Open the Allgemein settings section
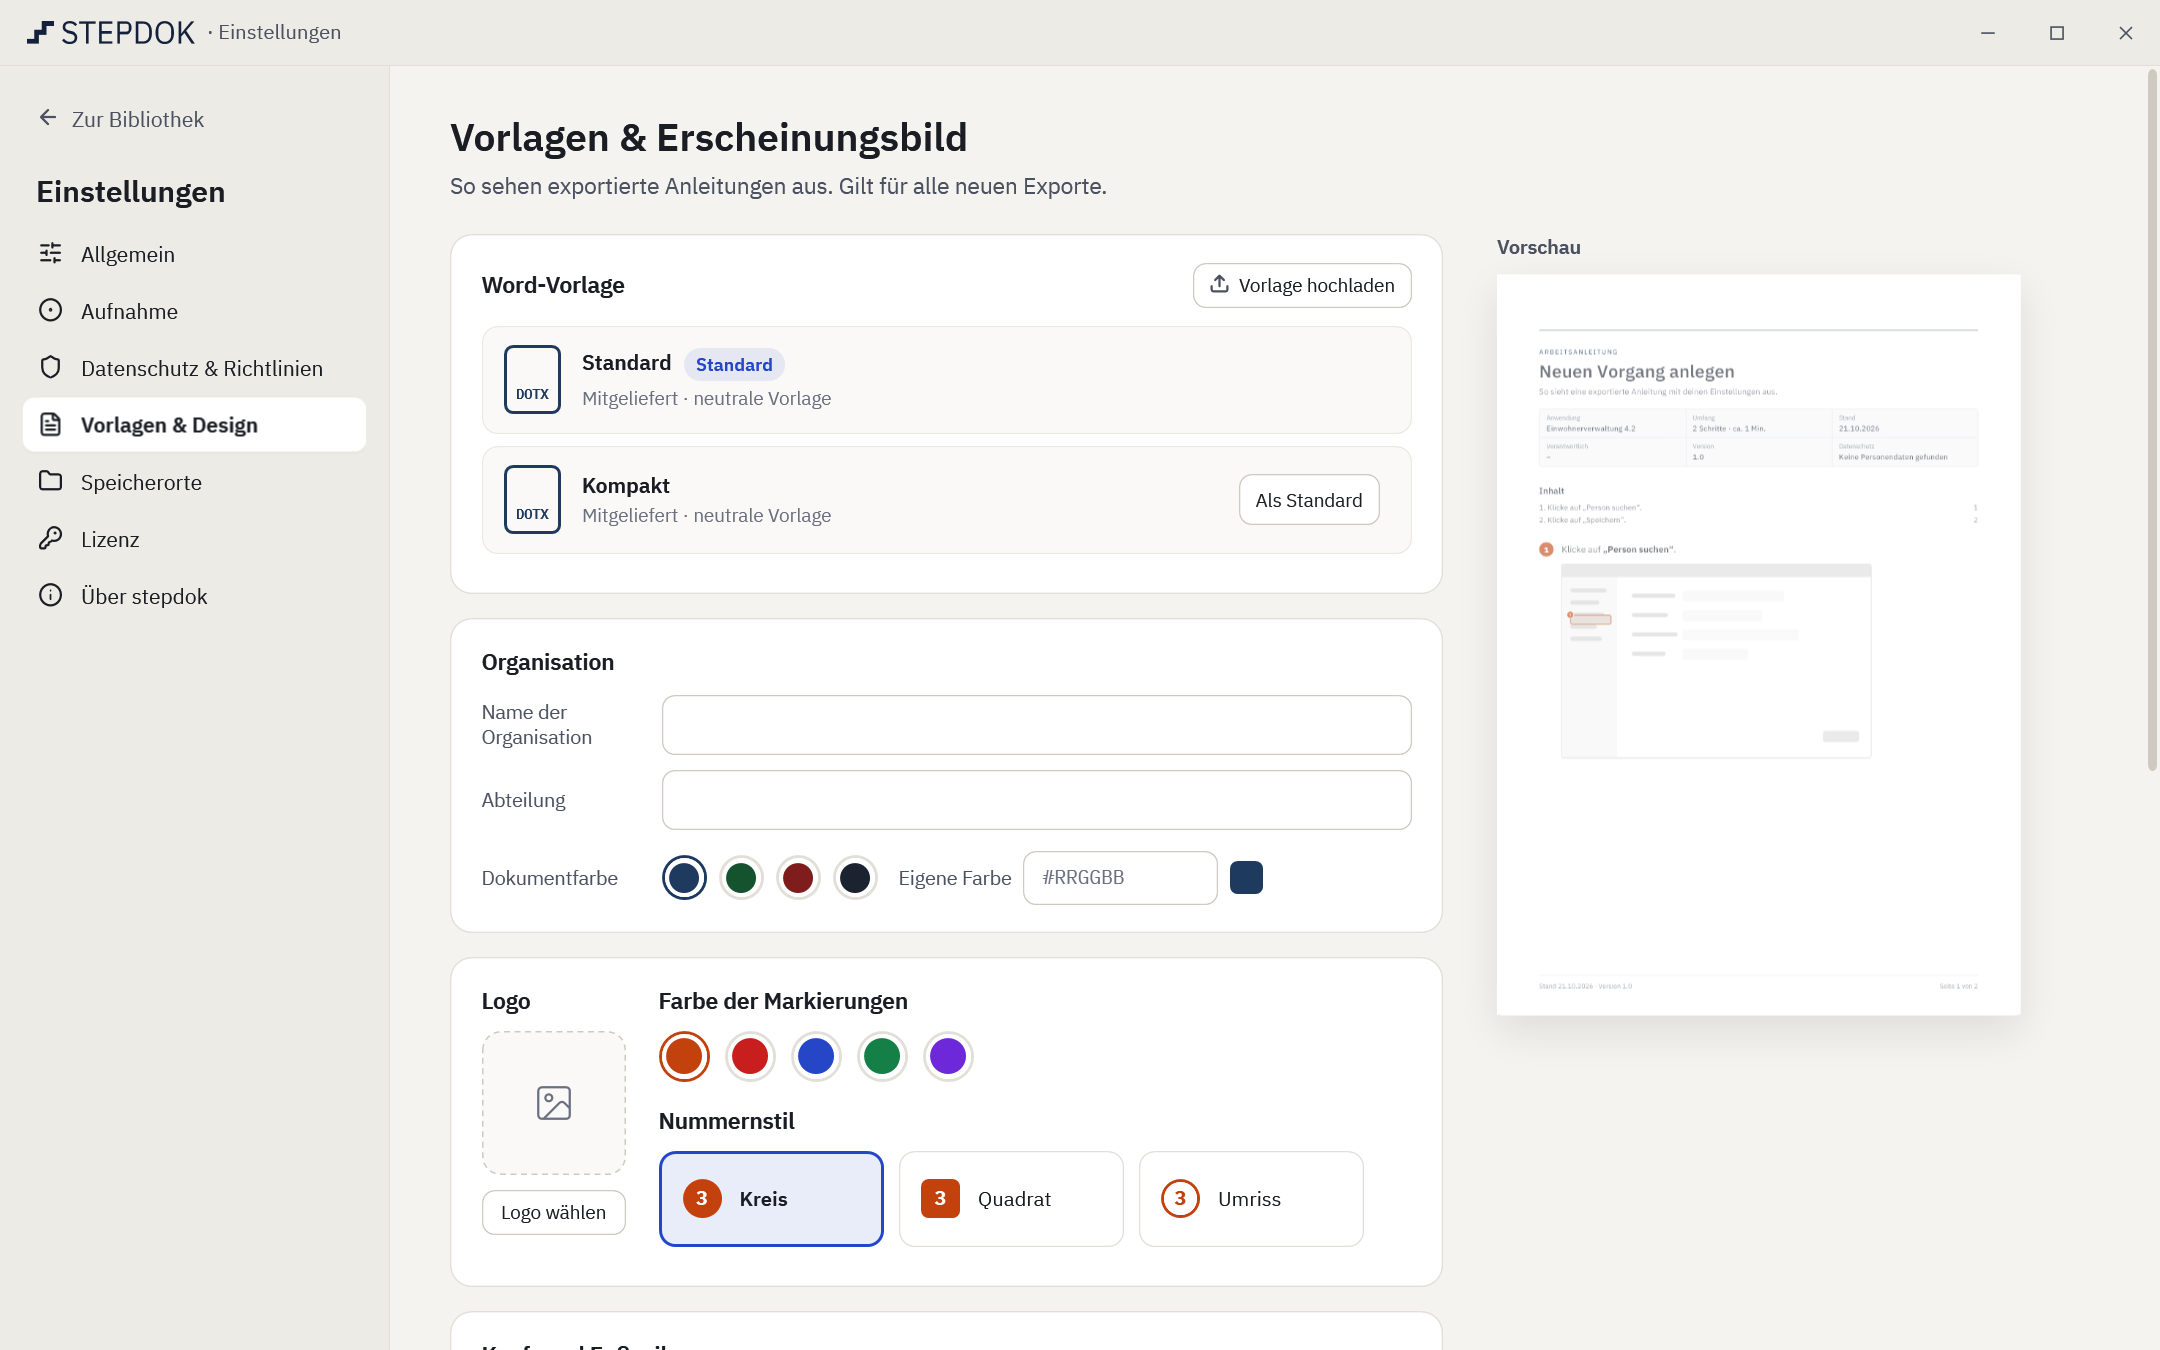The width and height of the screenshot is (2160, 1350). tap(194, 254)
